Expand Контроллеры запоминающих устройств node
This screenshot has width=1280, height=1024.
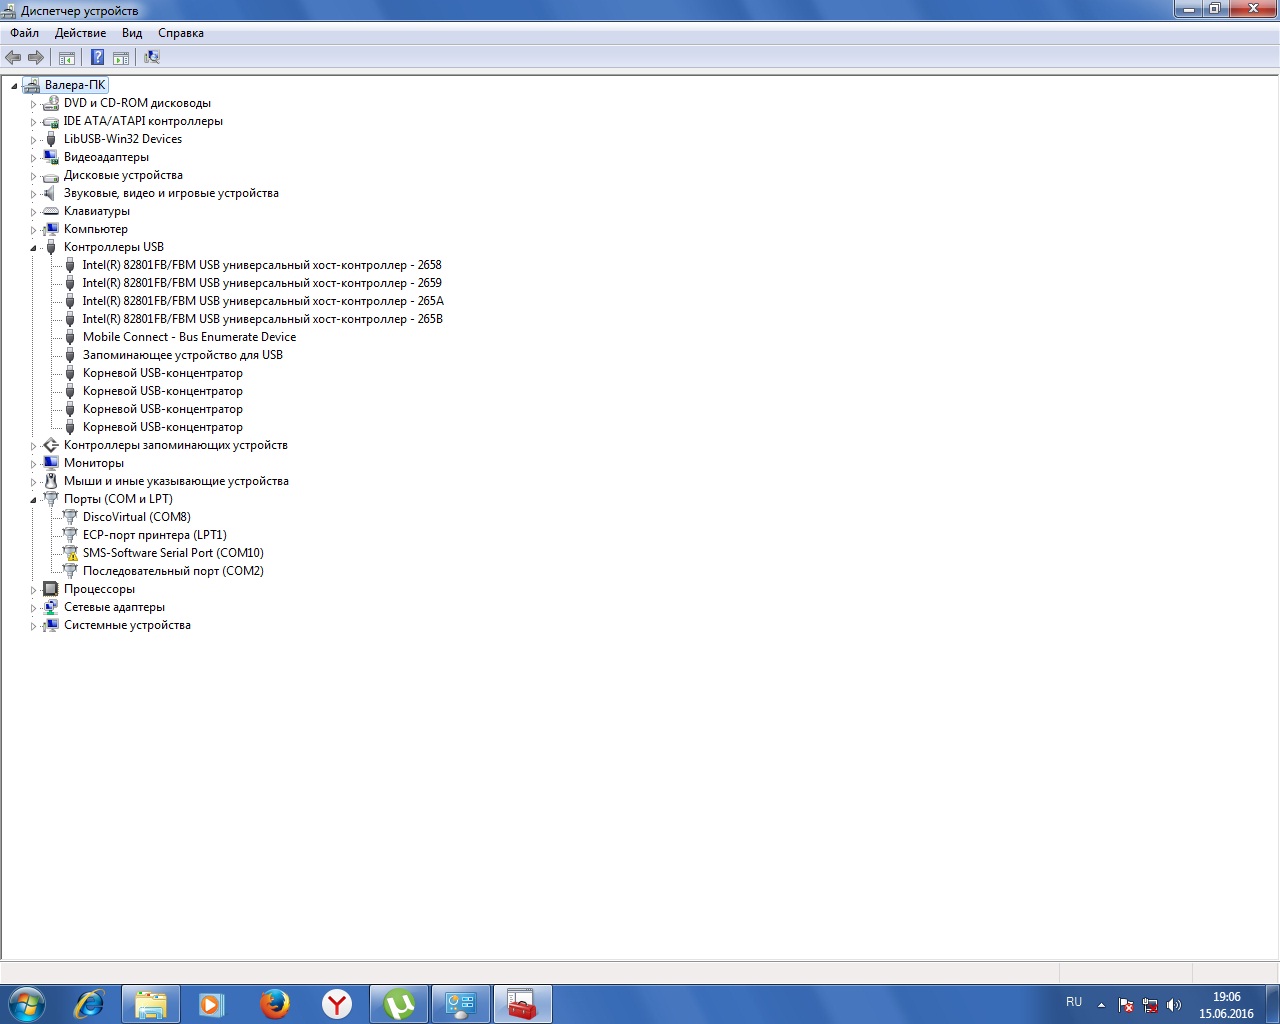[x=33, y=446]
